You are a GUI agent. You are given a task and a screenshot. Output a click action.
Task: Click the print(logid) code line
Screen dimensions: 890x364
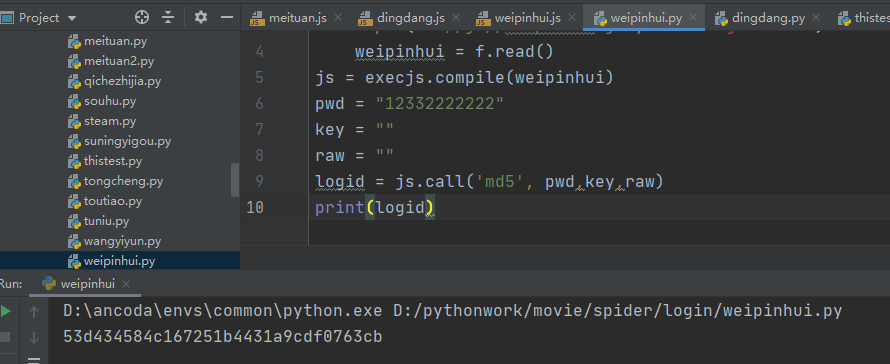coord(375,208)
